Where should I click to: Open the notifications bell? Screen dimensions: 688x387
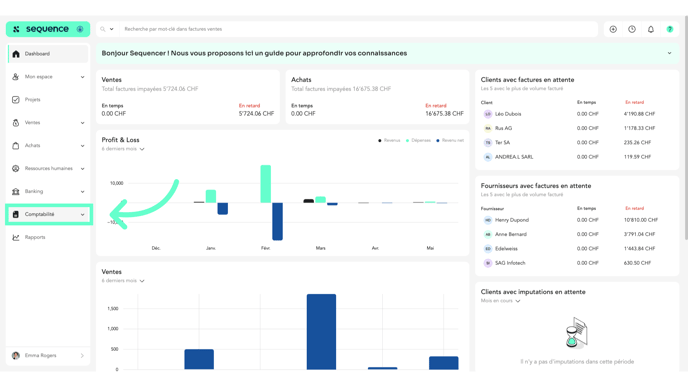pyautogui.click(x=651, y=29)
